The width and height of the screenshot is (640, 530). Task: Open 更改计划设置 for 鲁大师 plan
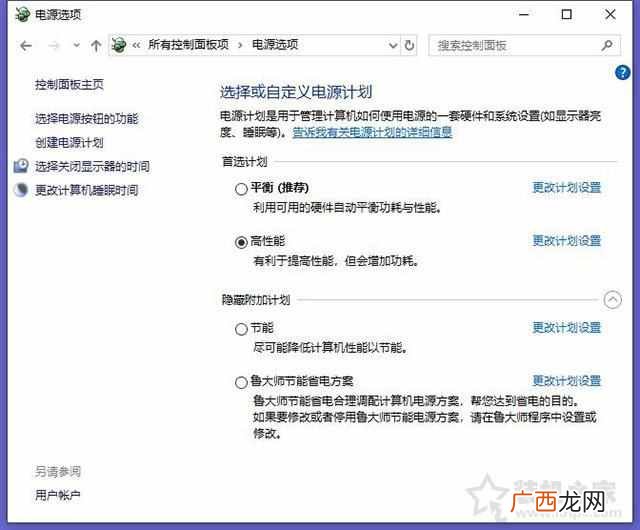[567, 381]
